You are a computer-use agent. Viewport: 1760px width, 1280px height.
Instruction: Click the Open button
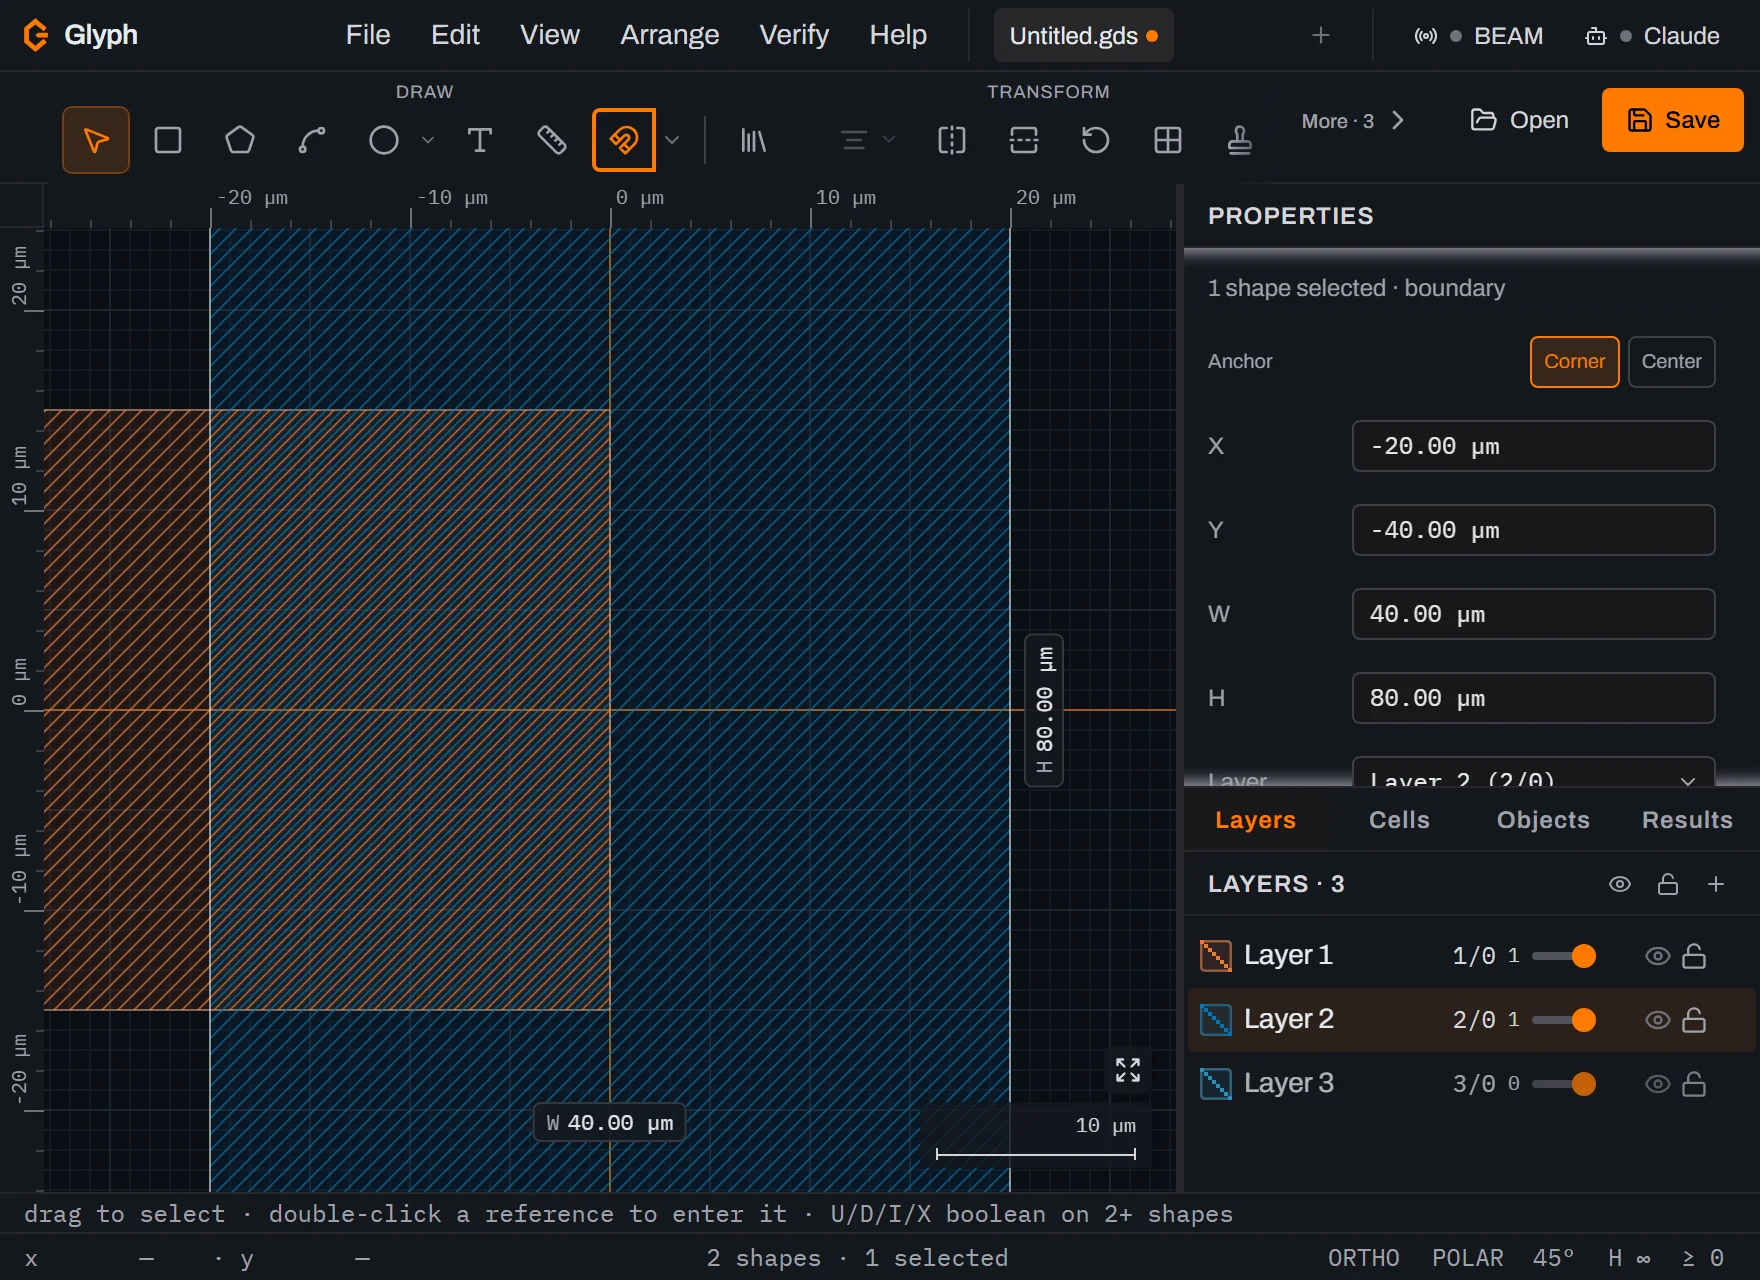point(1519,120)
